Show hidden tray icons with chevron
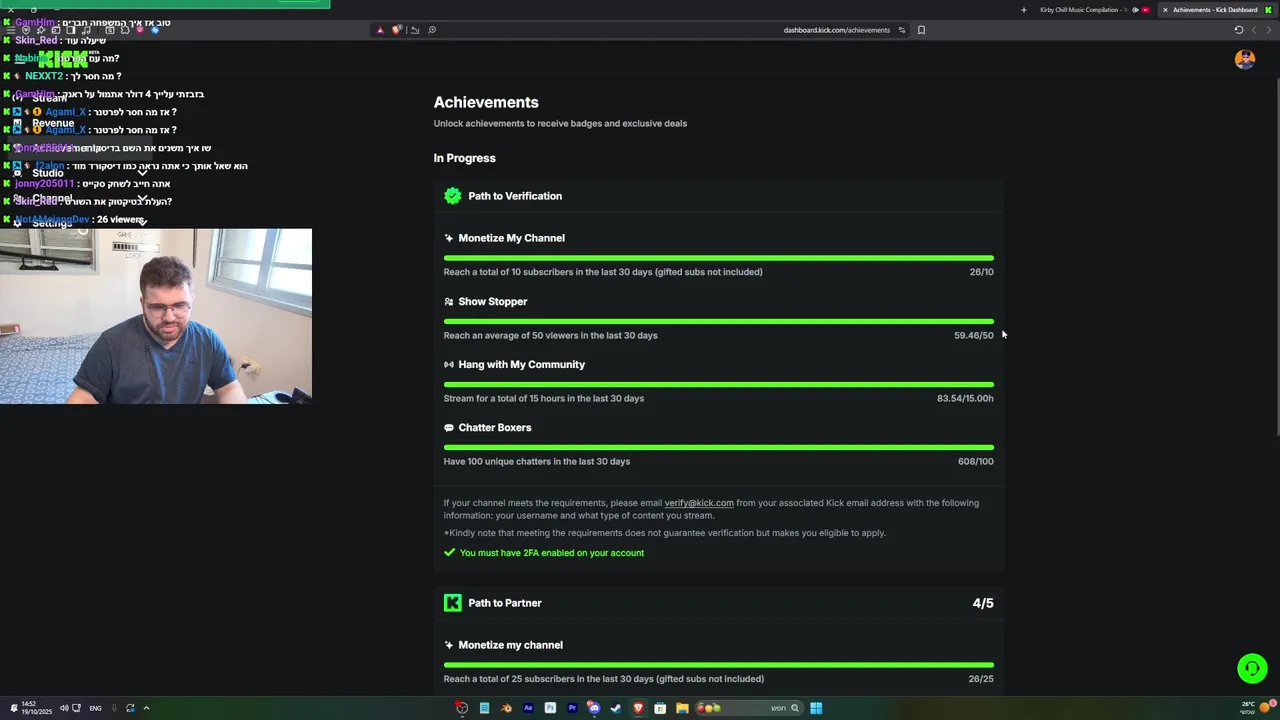Screen dimensions: 1280x720 coord(146,708)
